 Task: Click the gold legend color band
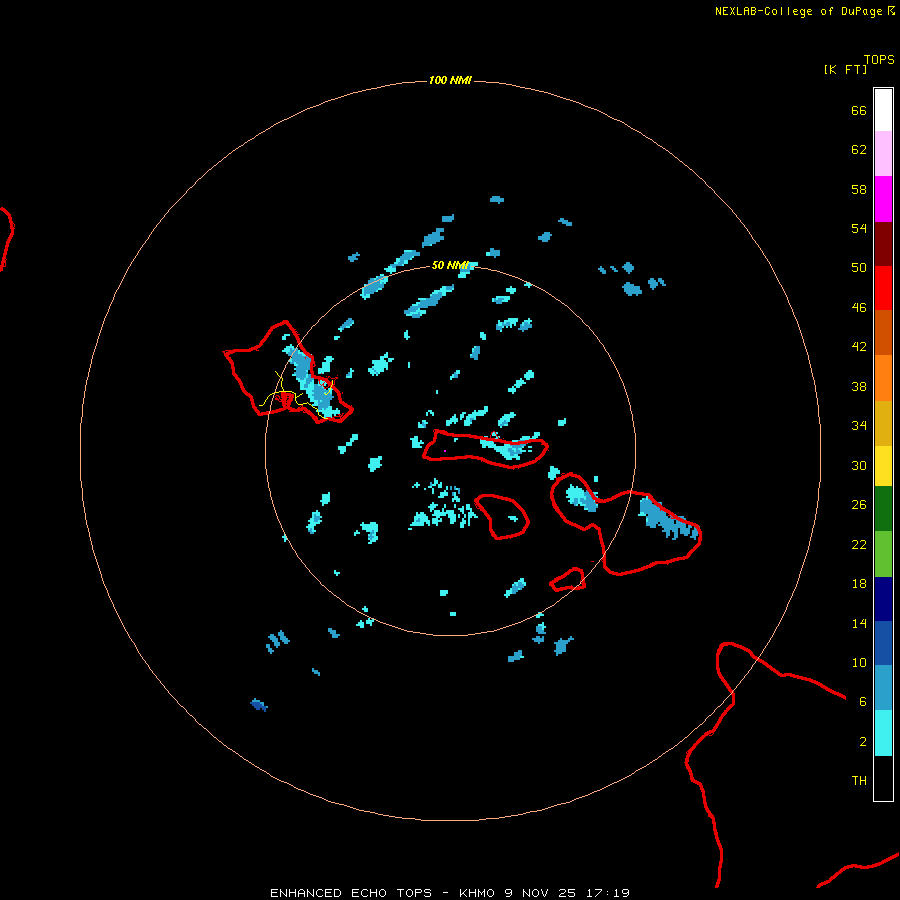click(x=883, y=423)
